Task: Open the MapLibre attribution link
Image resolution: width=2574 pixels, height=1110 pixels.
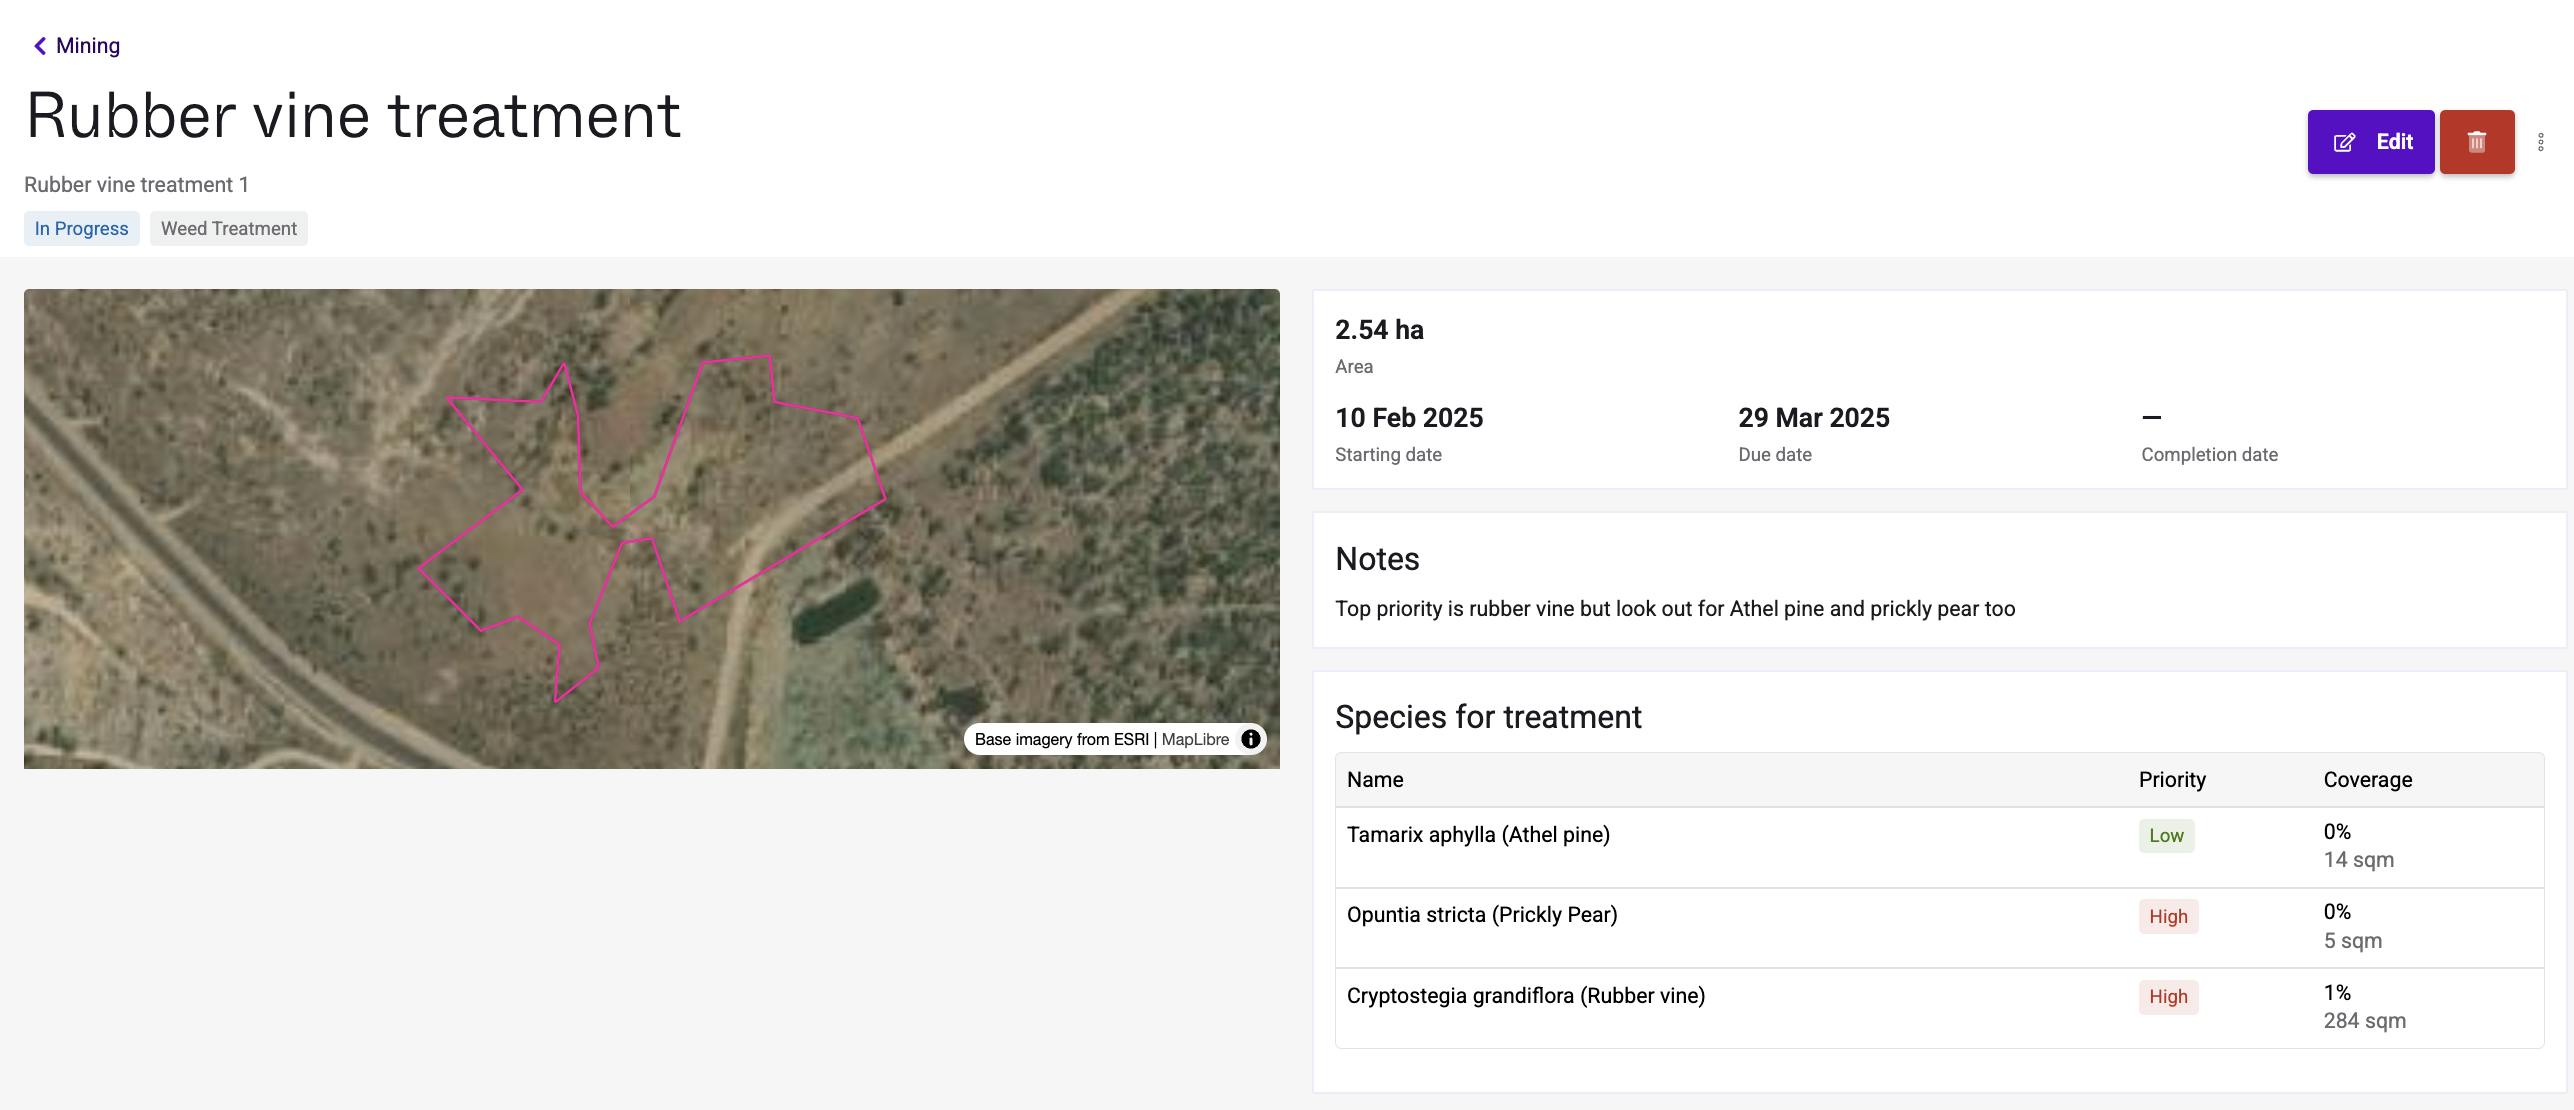Action: click(x=1195, y=739)
